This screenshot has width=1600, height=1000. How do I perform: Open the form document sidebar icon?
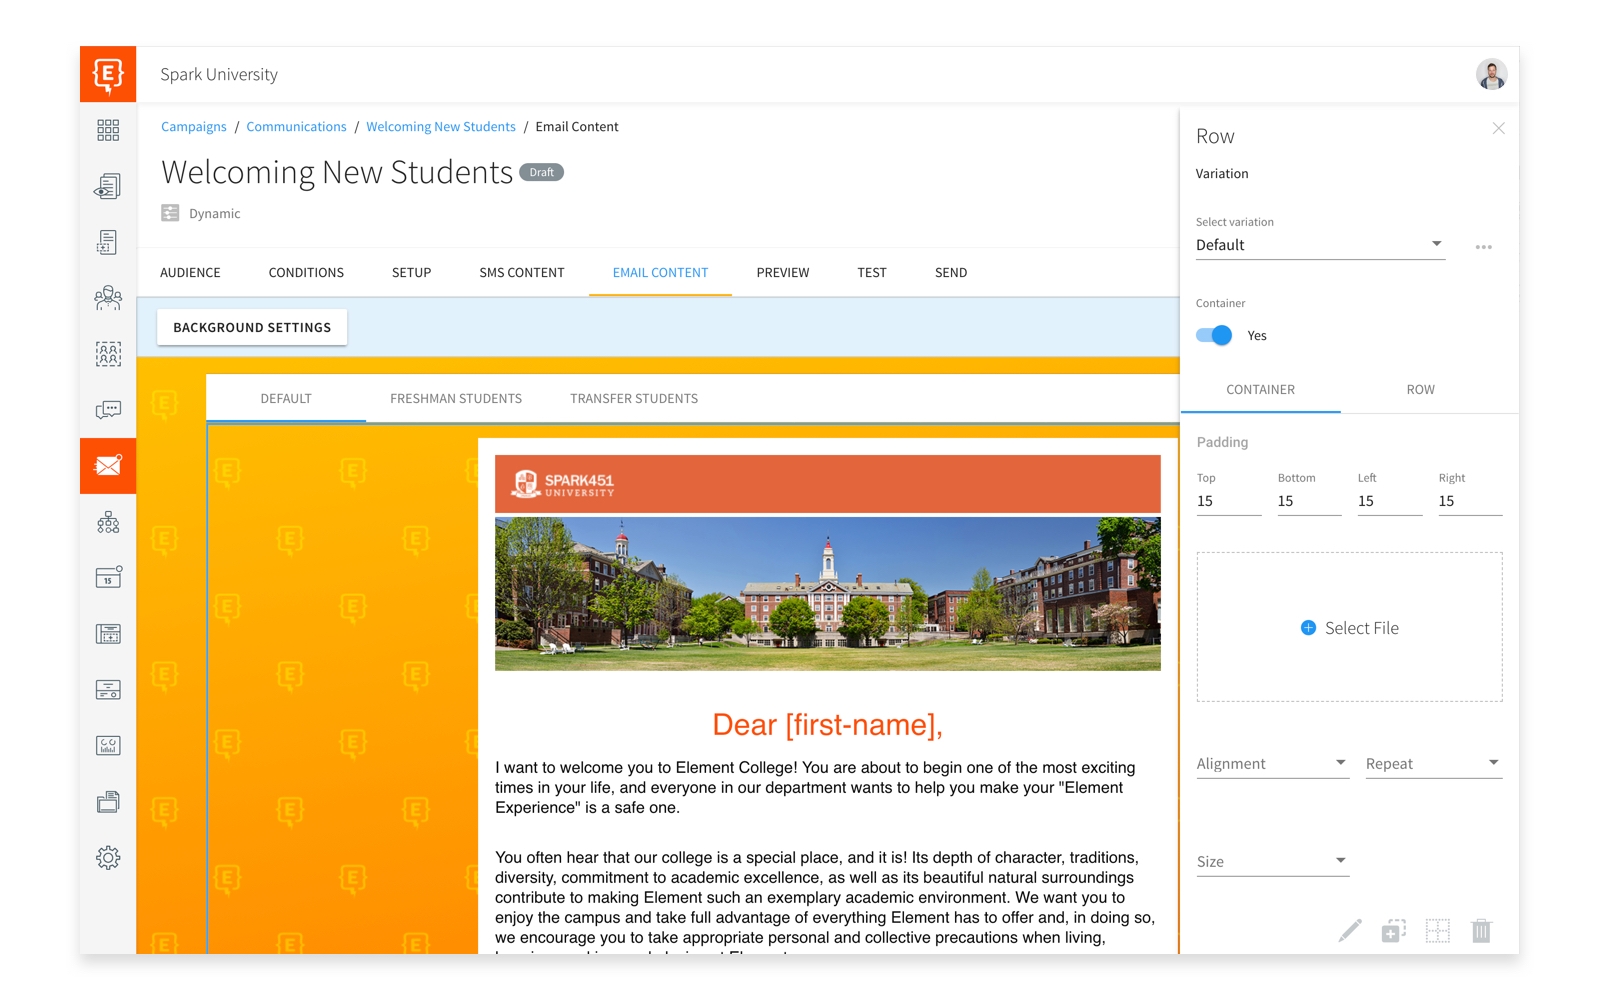click(108, 242)
